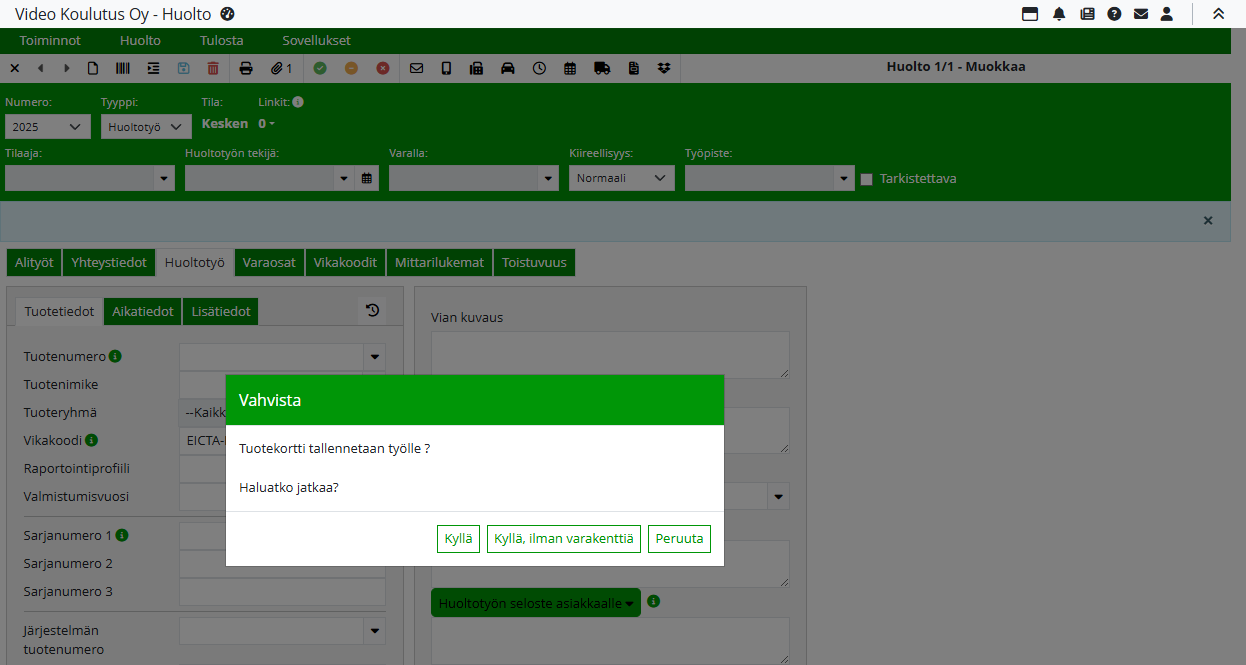
Task: Expand the Tuotenumero dropdown arrow
Action: (x=375, y=356)
